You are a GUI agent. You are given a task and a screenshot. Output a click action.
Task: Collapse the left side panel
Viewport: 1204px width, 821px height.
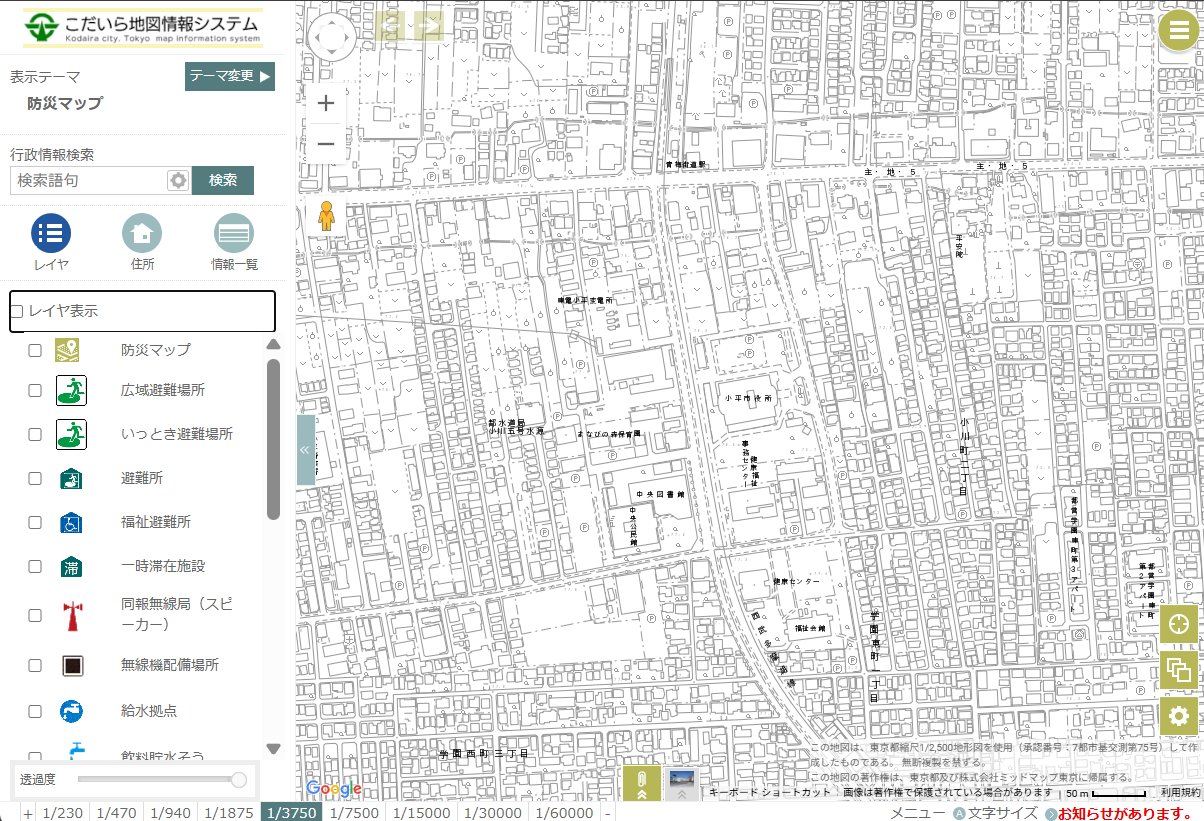point(305,450)
